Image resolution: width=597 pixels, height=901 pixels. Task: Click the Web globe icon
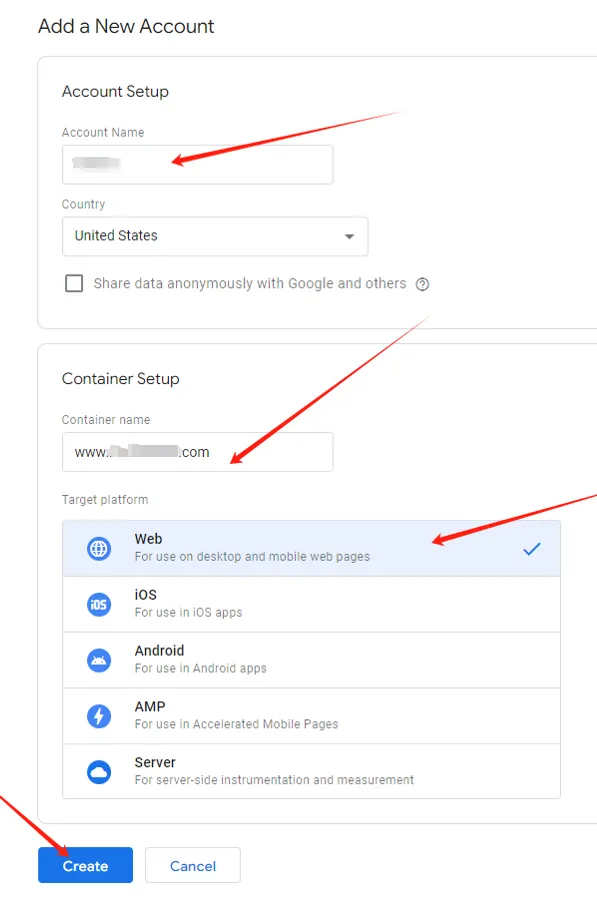[99, 548]
